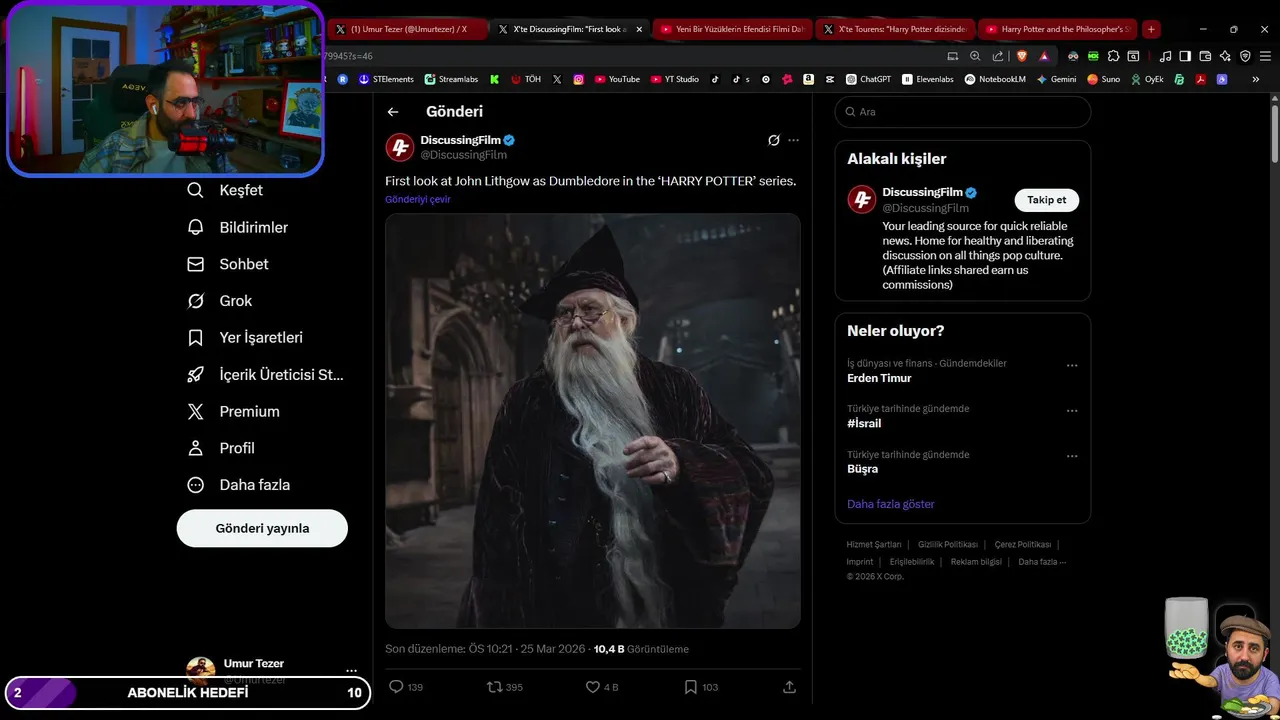Open Bildirimler notifications in sidebar

point(238,227)
